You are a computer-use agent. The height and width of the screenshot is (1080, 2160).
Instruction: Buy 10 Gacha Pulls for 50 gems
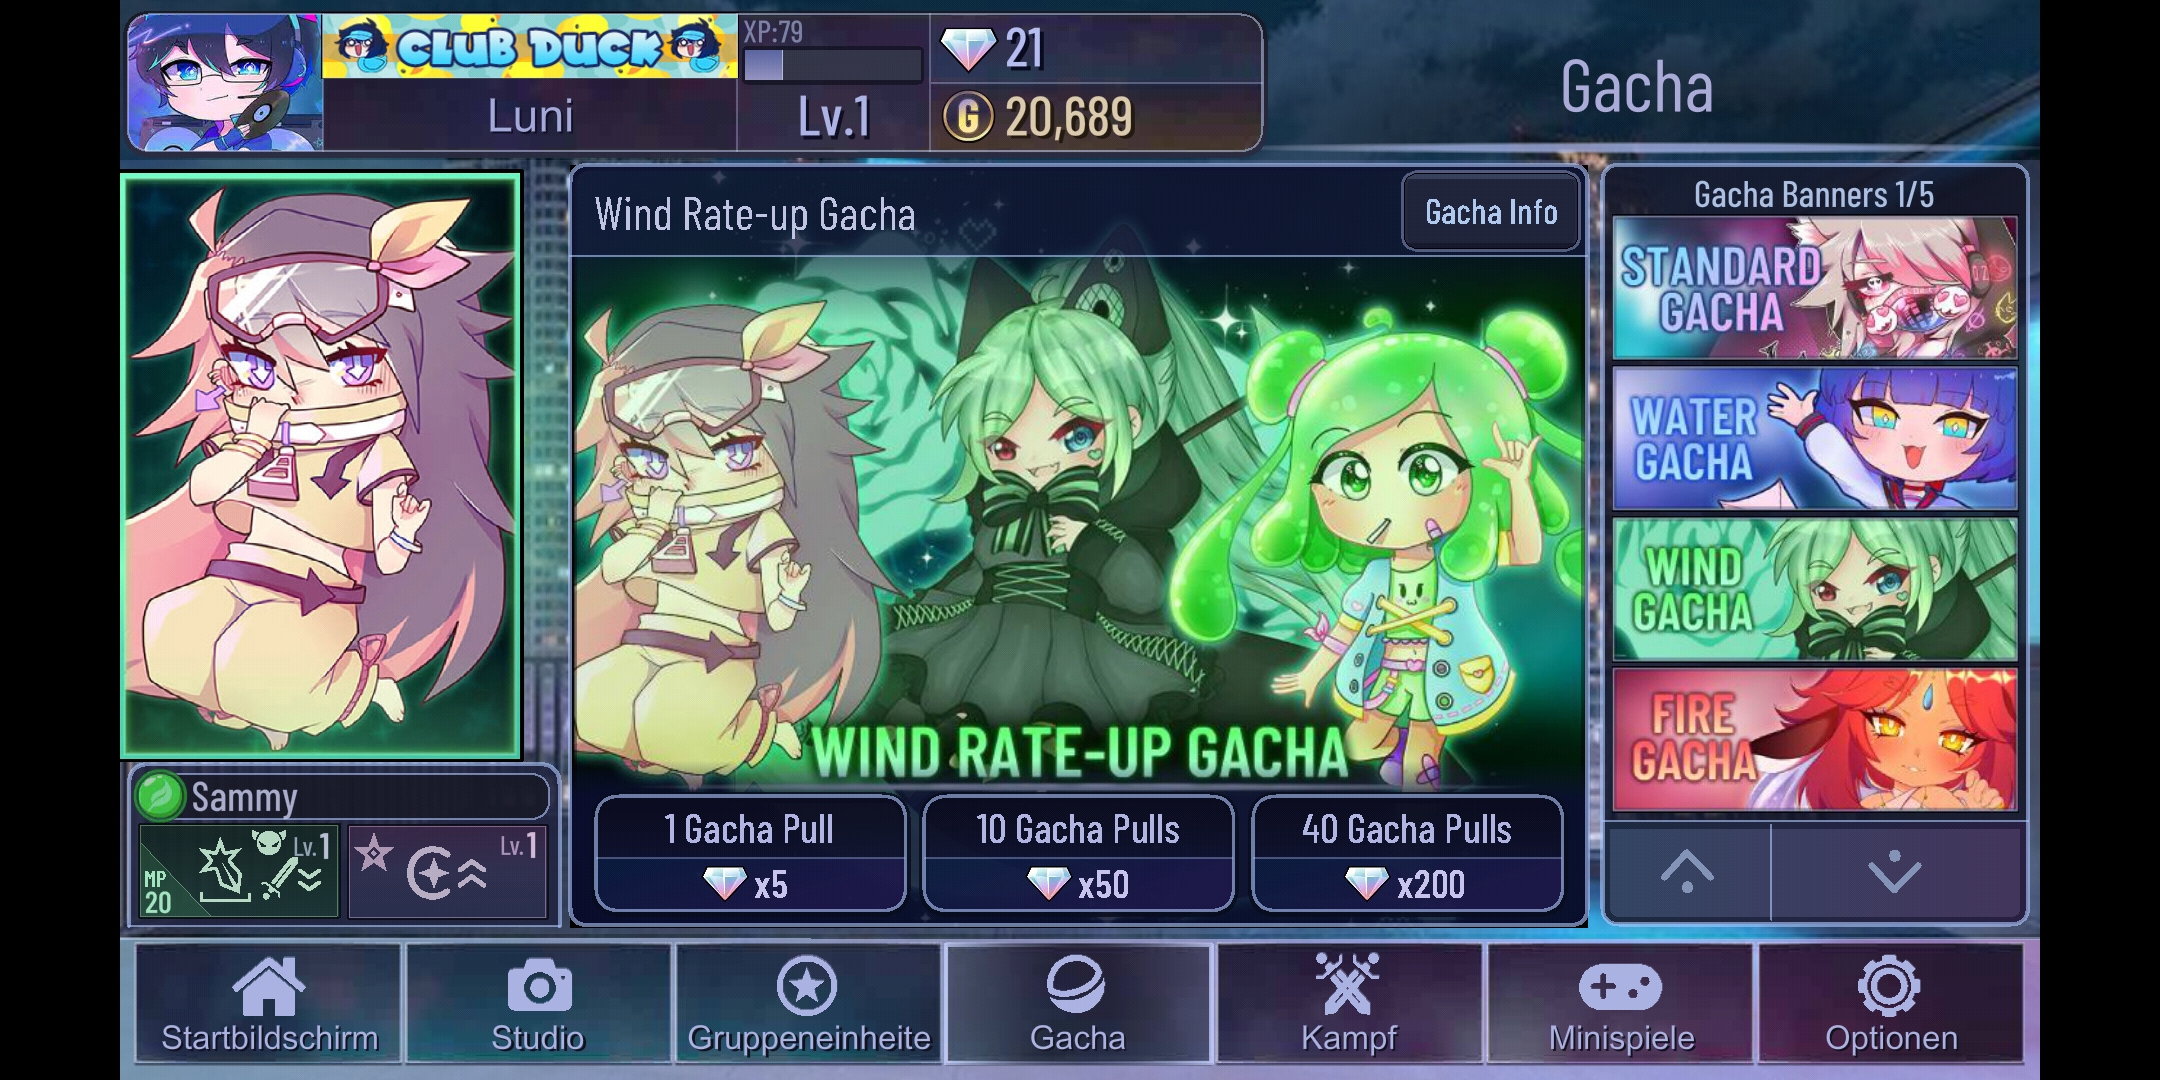1078,853
